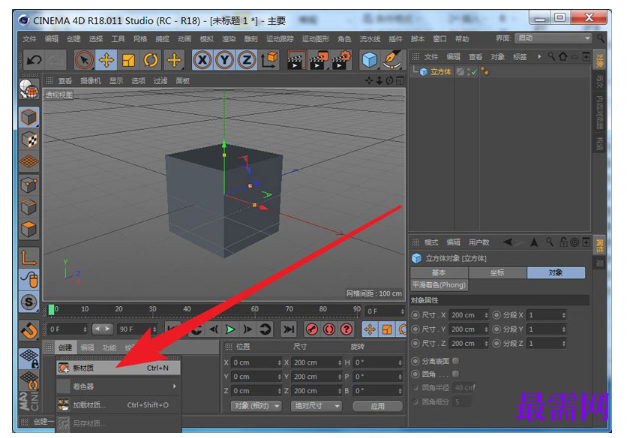
Task: Select the Live Selection cursor tool
Action: click(84, 60)
